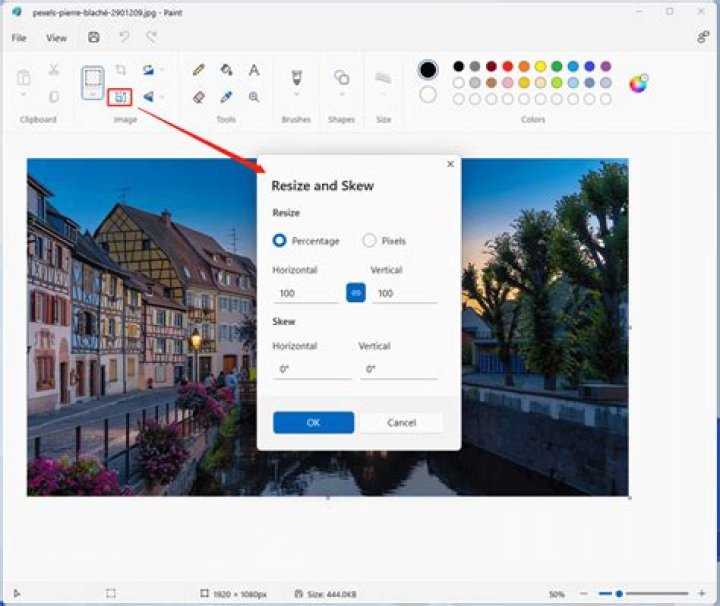Viewport: 720px width, 606px height.
Task: Expand the Rotate dropdown arrow
Action: tap(162, 70)
